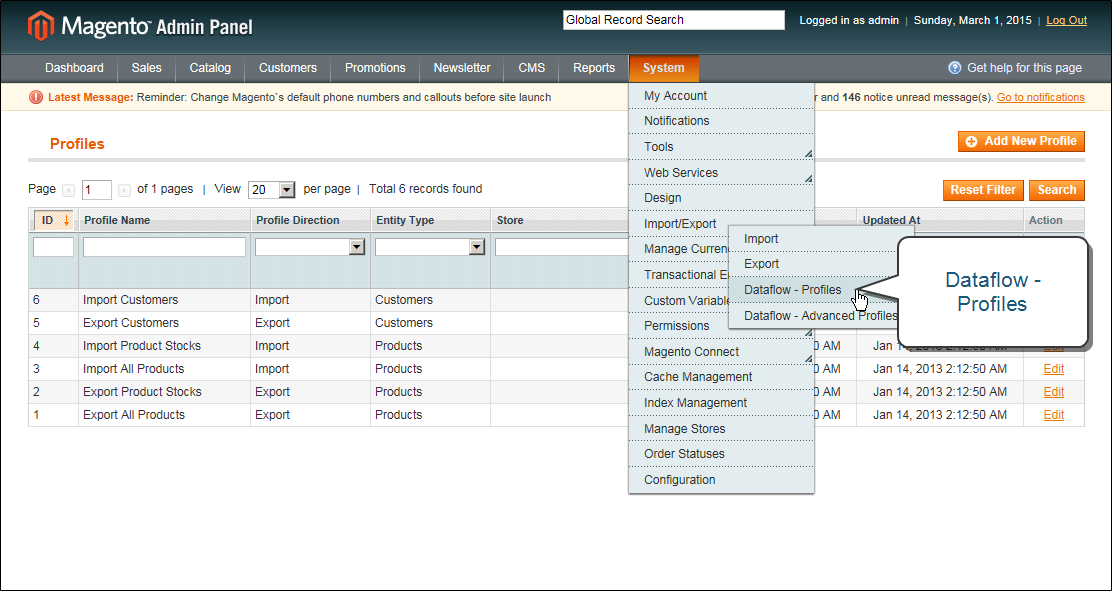Image resolution: width=1112 pixels, height=591 pixels.
Task: Open the Newsletter menu
Action: pos(462,68)
